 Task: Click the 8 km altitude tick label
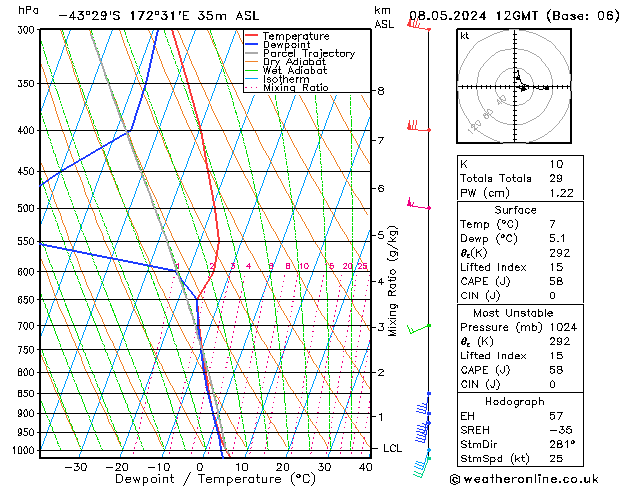point(381,91)
